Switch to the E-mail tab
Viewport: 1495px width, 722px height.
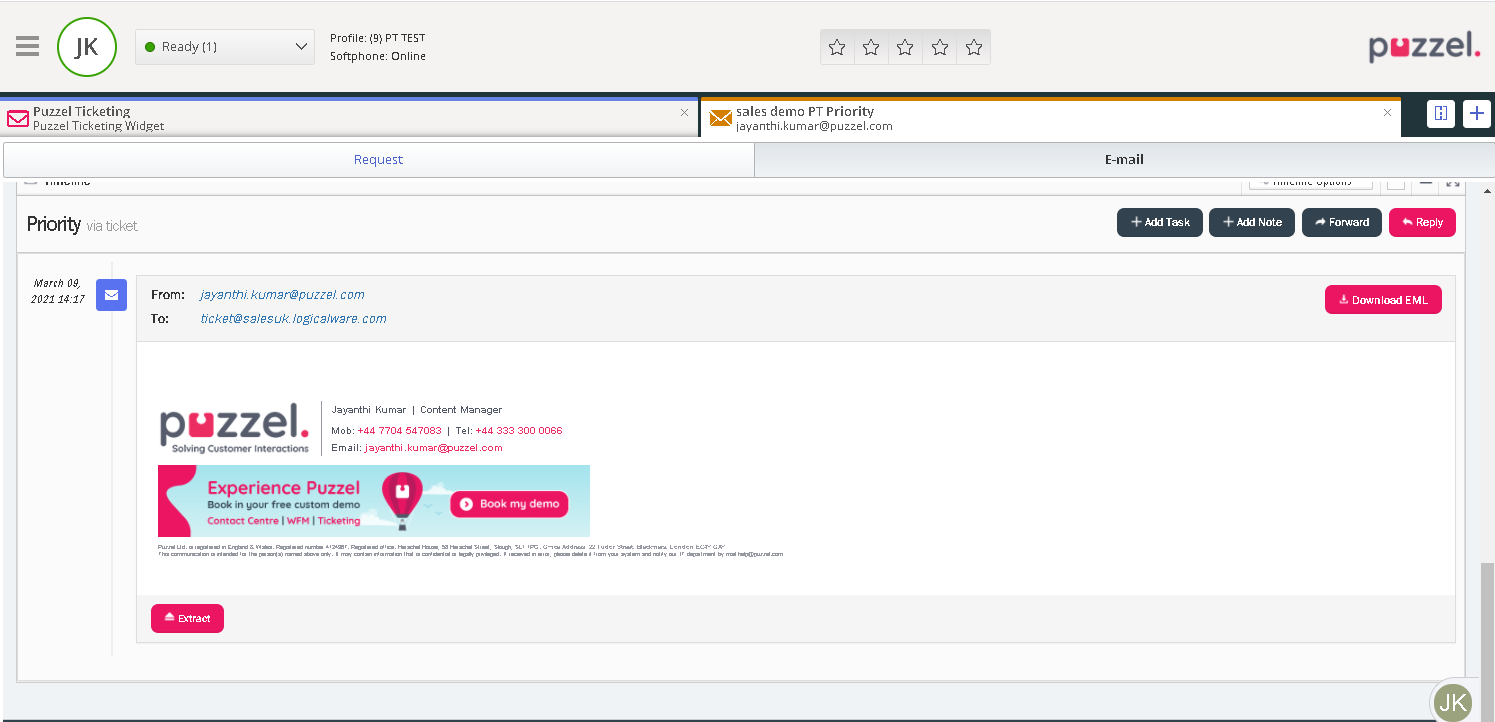[x=1124, y=160]
